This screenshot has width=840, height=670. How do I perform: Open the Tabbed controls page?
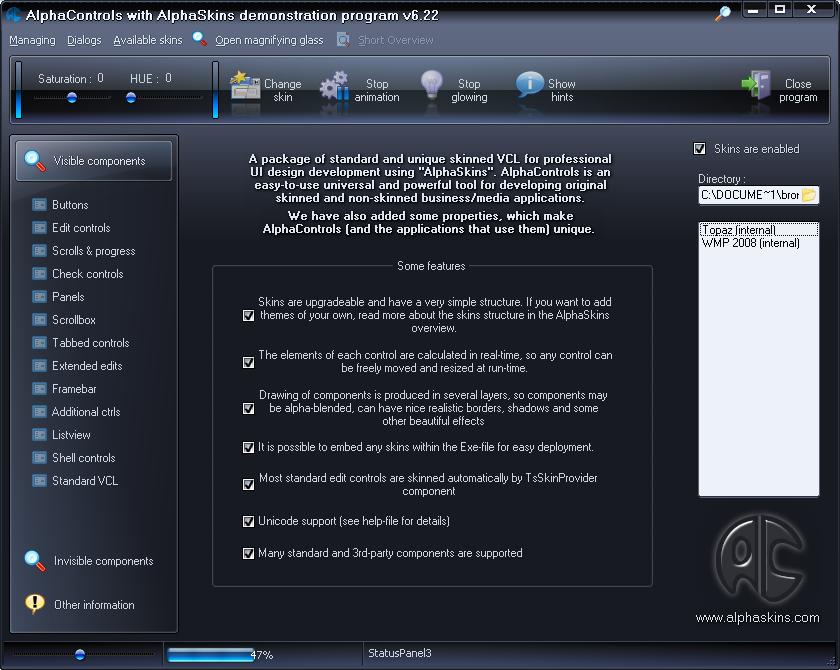[90, 343]
